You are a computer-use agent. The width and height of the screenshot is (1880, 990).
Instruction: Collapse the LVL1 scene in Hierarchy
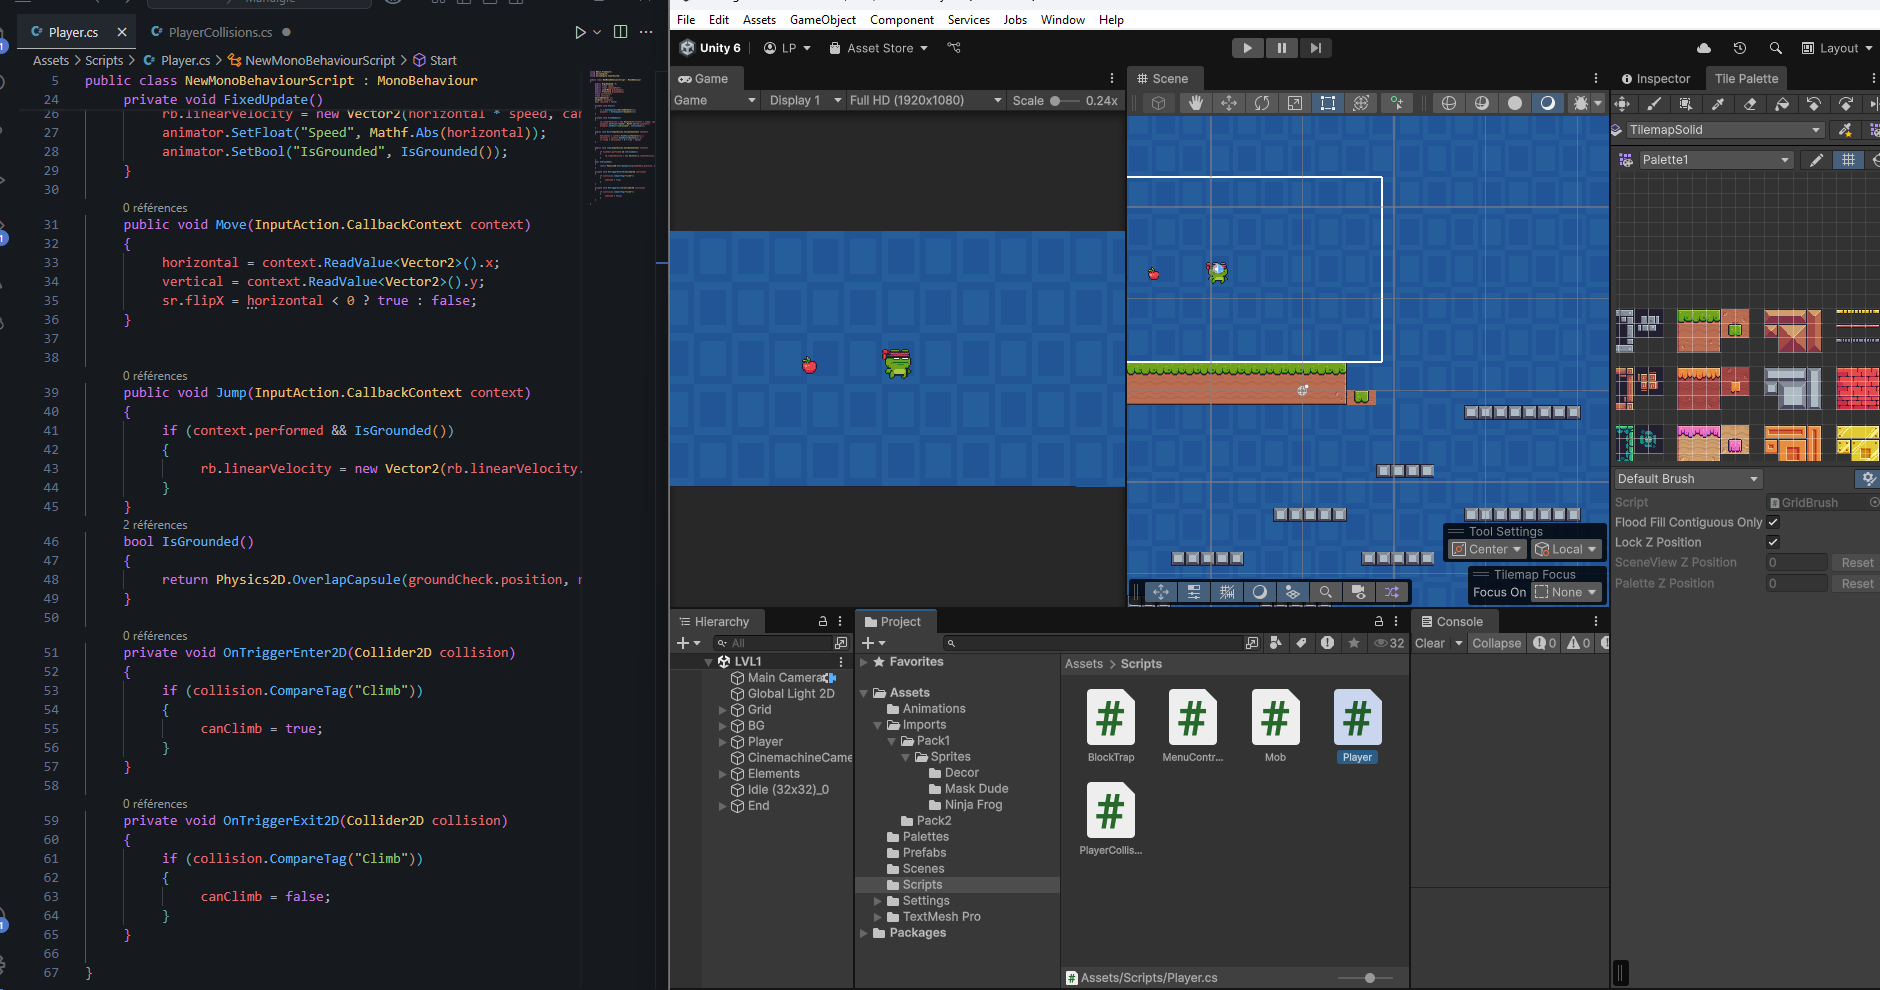(x=709, y=662)
